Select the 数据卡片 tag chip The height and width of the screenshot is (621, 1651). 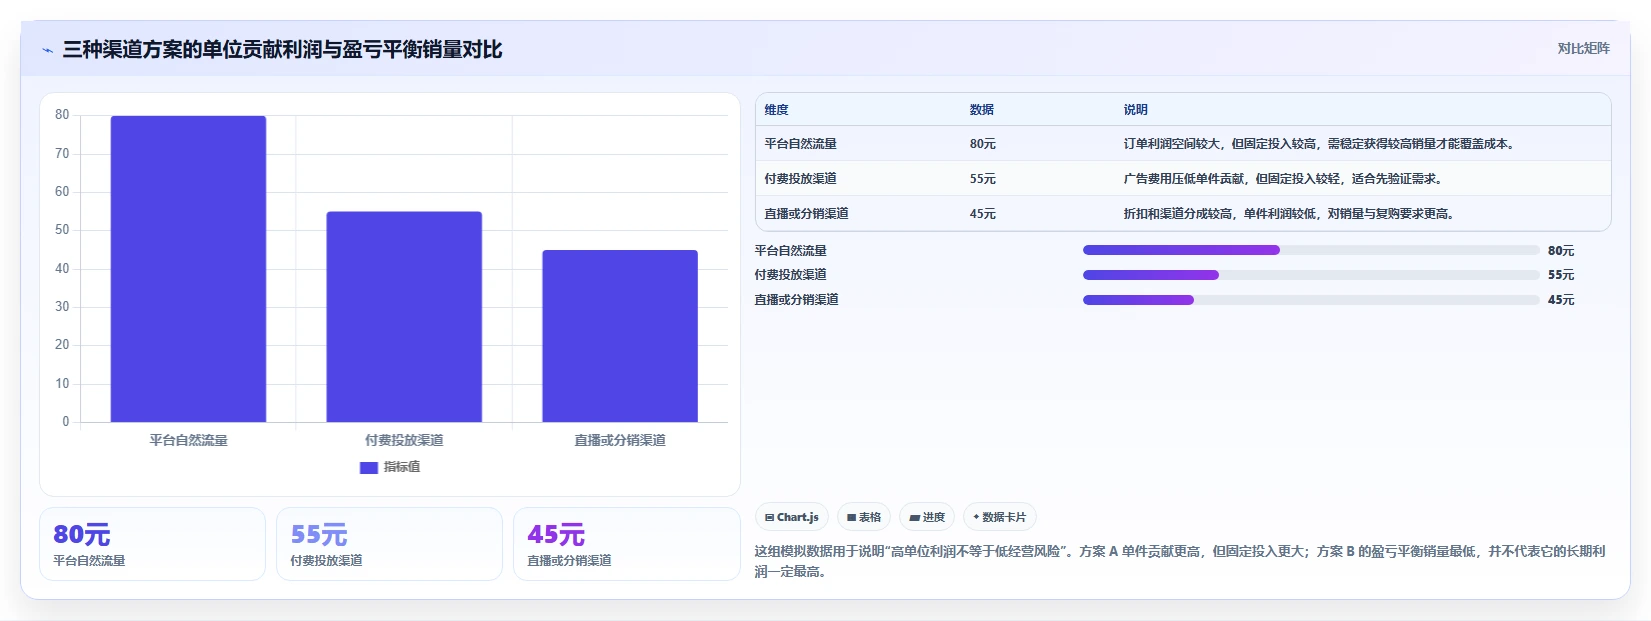pyautogui.click(x=999, y=517)
